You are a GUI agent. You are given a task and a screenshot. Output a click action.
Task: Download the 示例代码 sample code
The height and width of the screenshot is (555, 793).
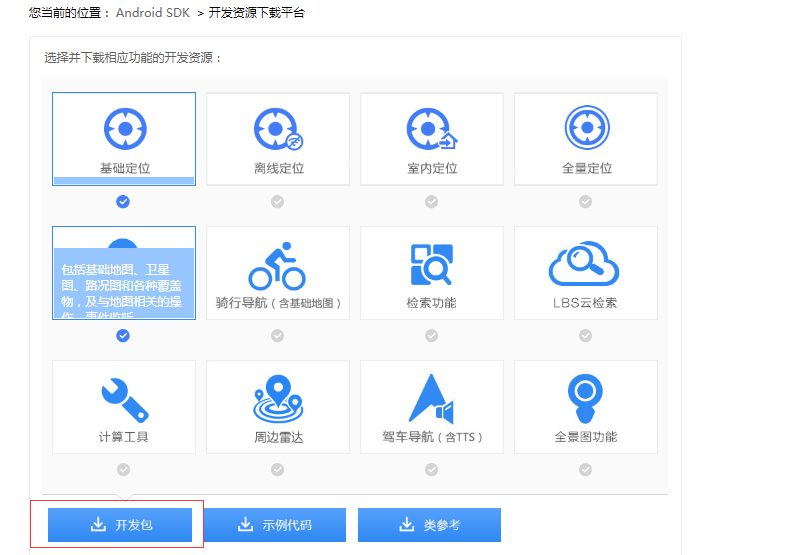(275, 525)
